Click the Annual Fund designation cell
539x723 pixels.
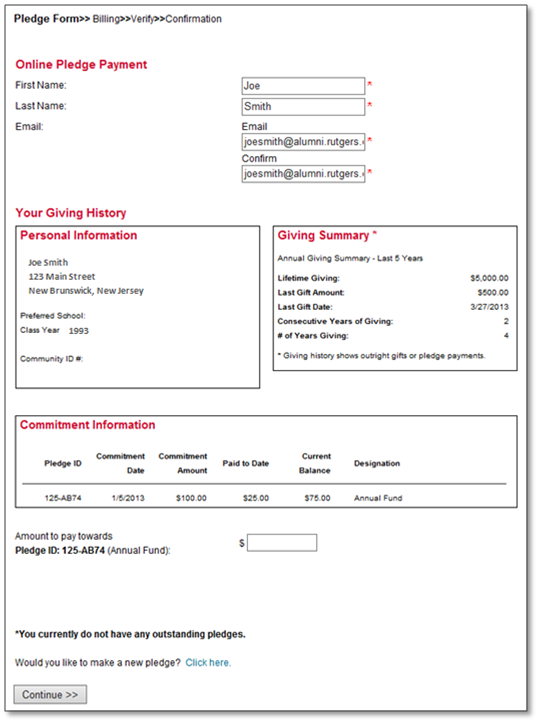pyautogui.click(x=378, y=498)
